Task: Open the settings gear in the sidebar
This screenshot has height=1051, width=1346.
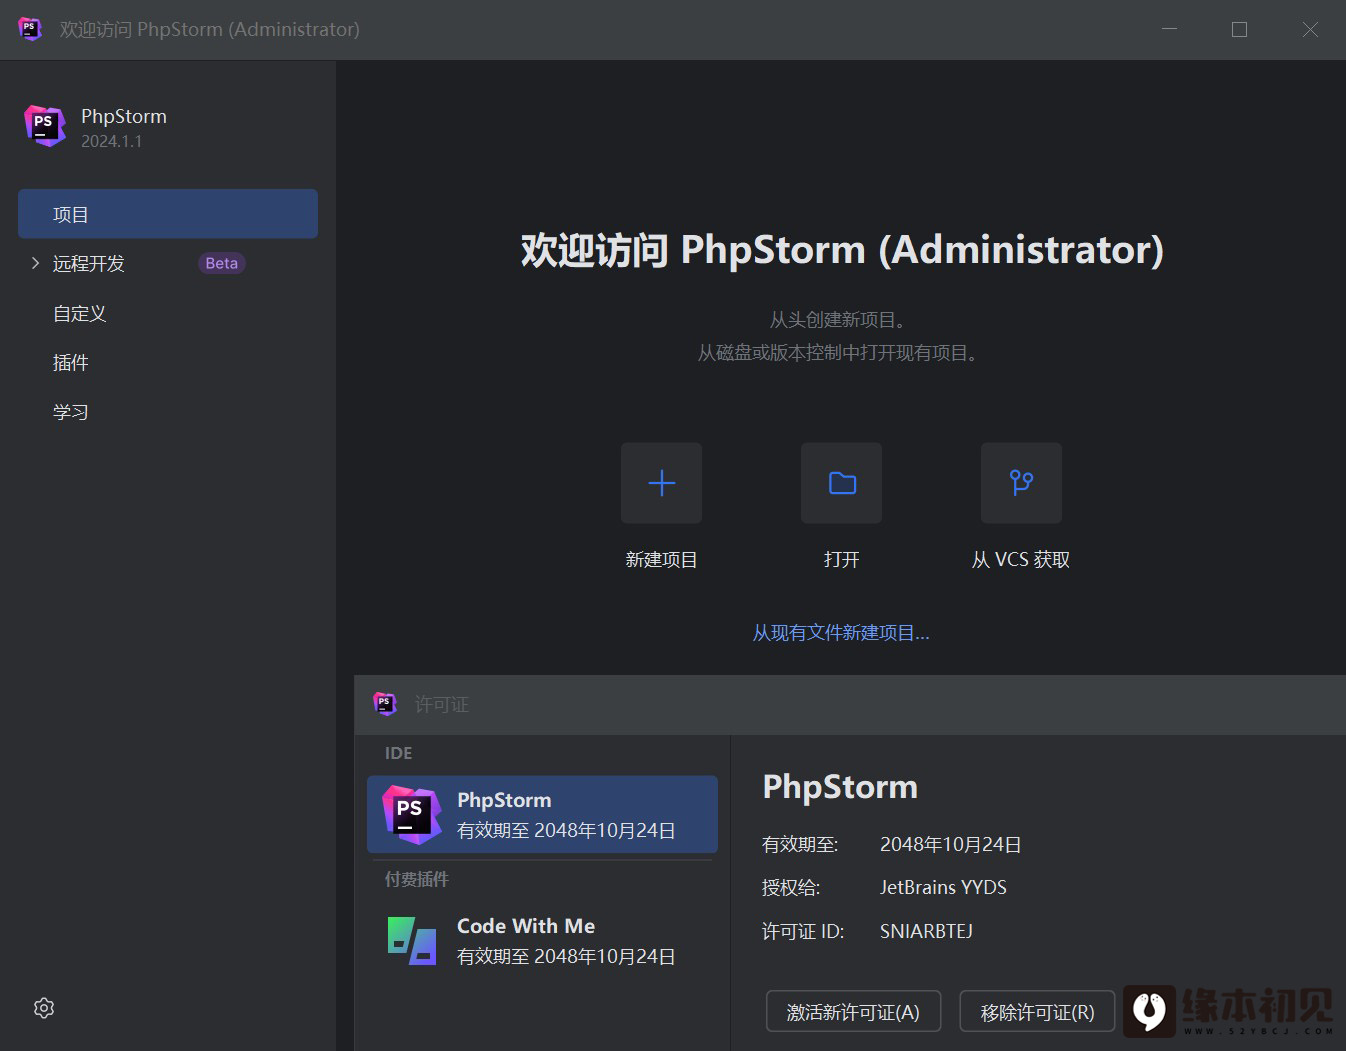Action: tap(44, 1008)
